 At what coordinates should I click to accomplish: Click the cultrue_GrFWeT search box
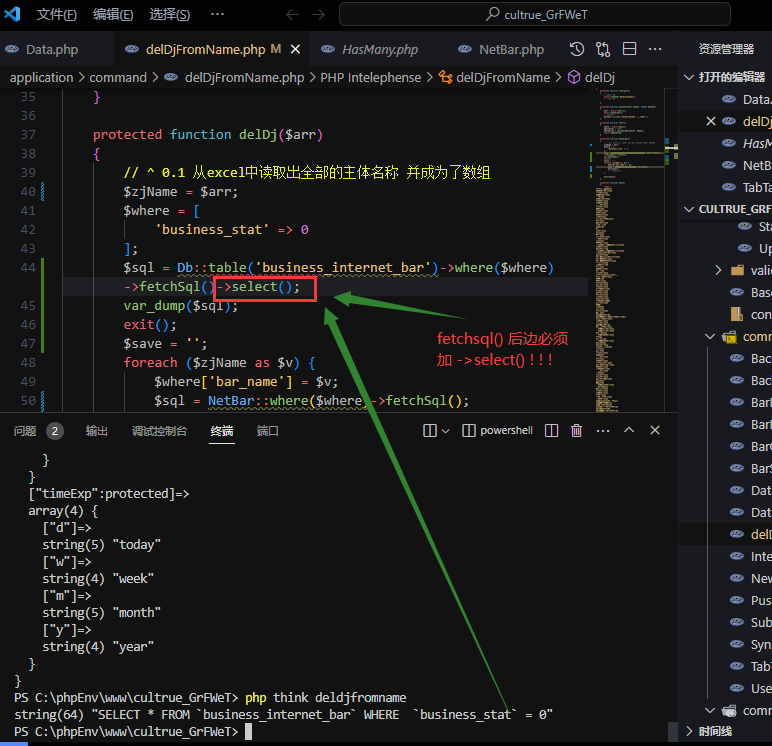[x=535, y=14]
